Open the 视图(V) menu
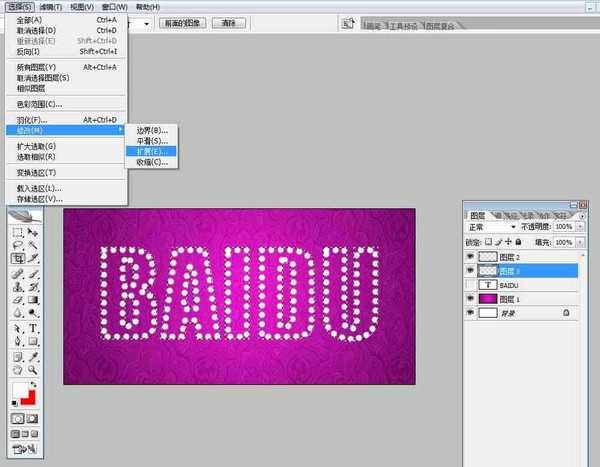Viewport: 600px width, 467px height. pyautogui.click(x=82, y=7)
